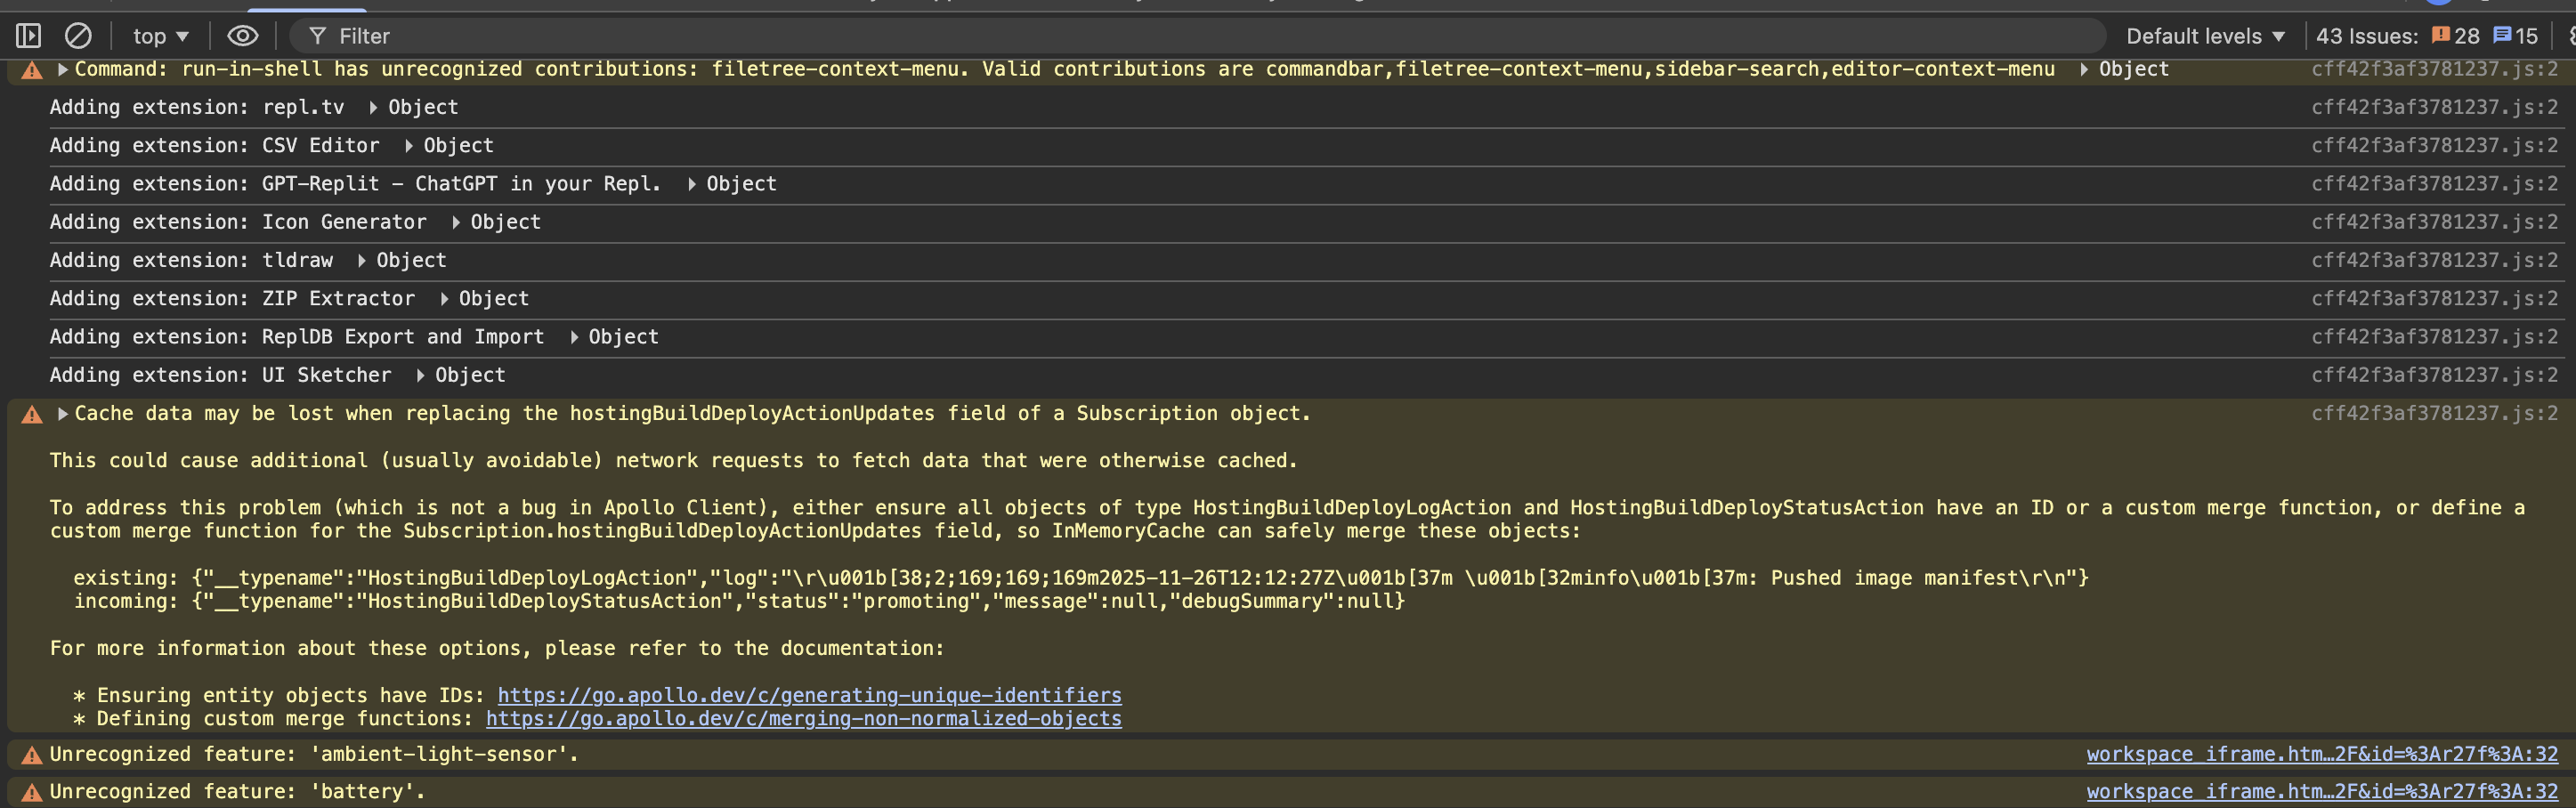2576x808 pixels.
Task: Open the eye live expression tool
Action: click(243, 36)
